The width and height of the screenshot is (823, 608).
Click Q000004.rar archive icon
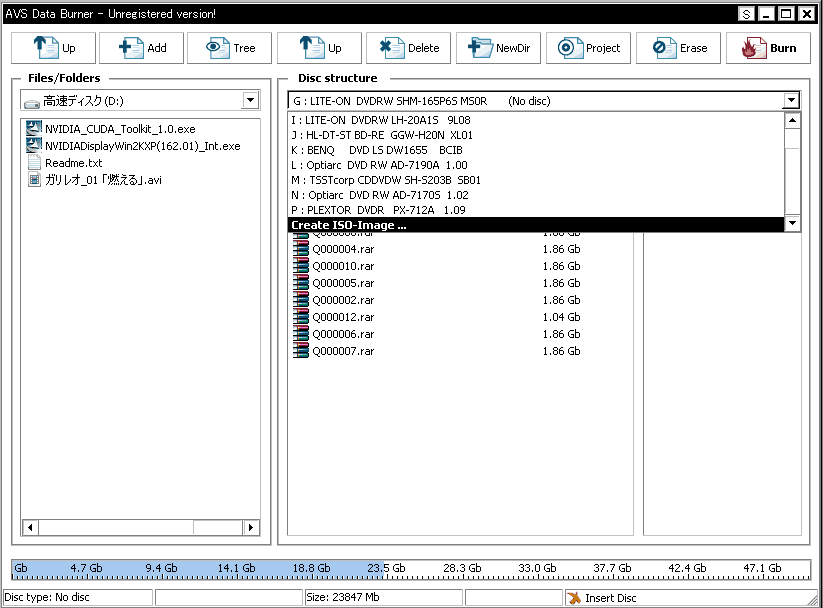pos(301,248)
